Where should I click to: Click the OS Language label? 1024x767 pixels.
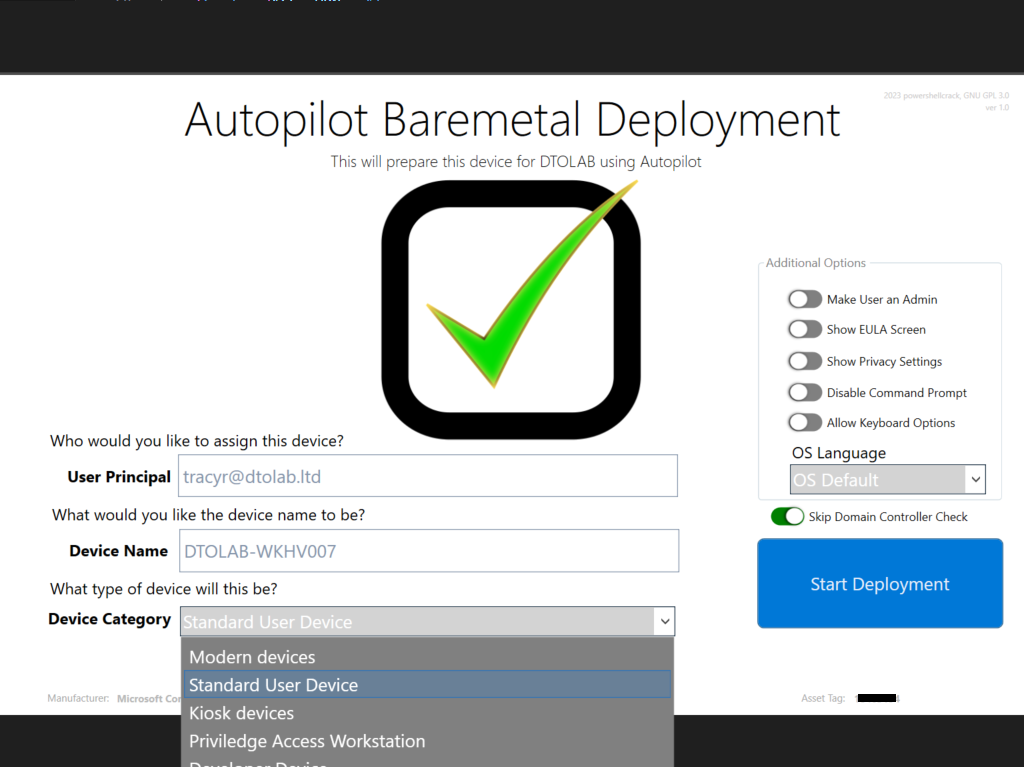pos(839,453)
